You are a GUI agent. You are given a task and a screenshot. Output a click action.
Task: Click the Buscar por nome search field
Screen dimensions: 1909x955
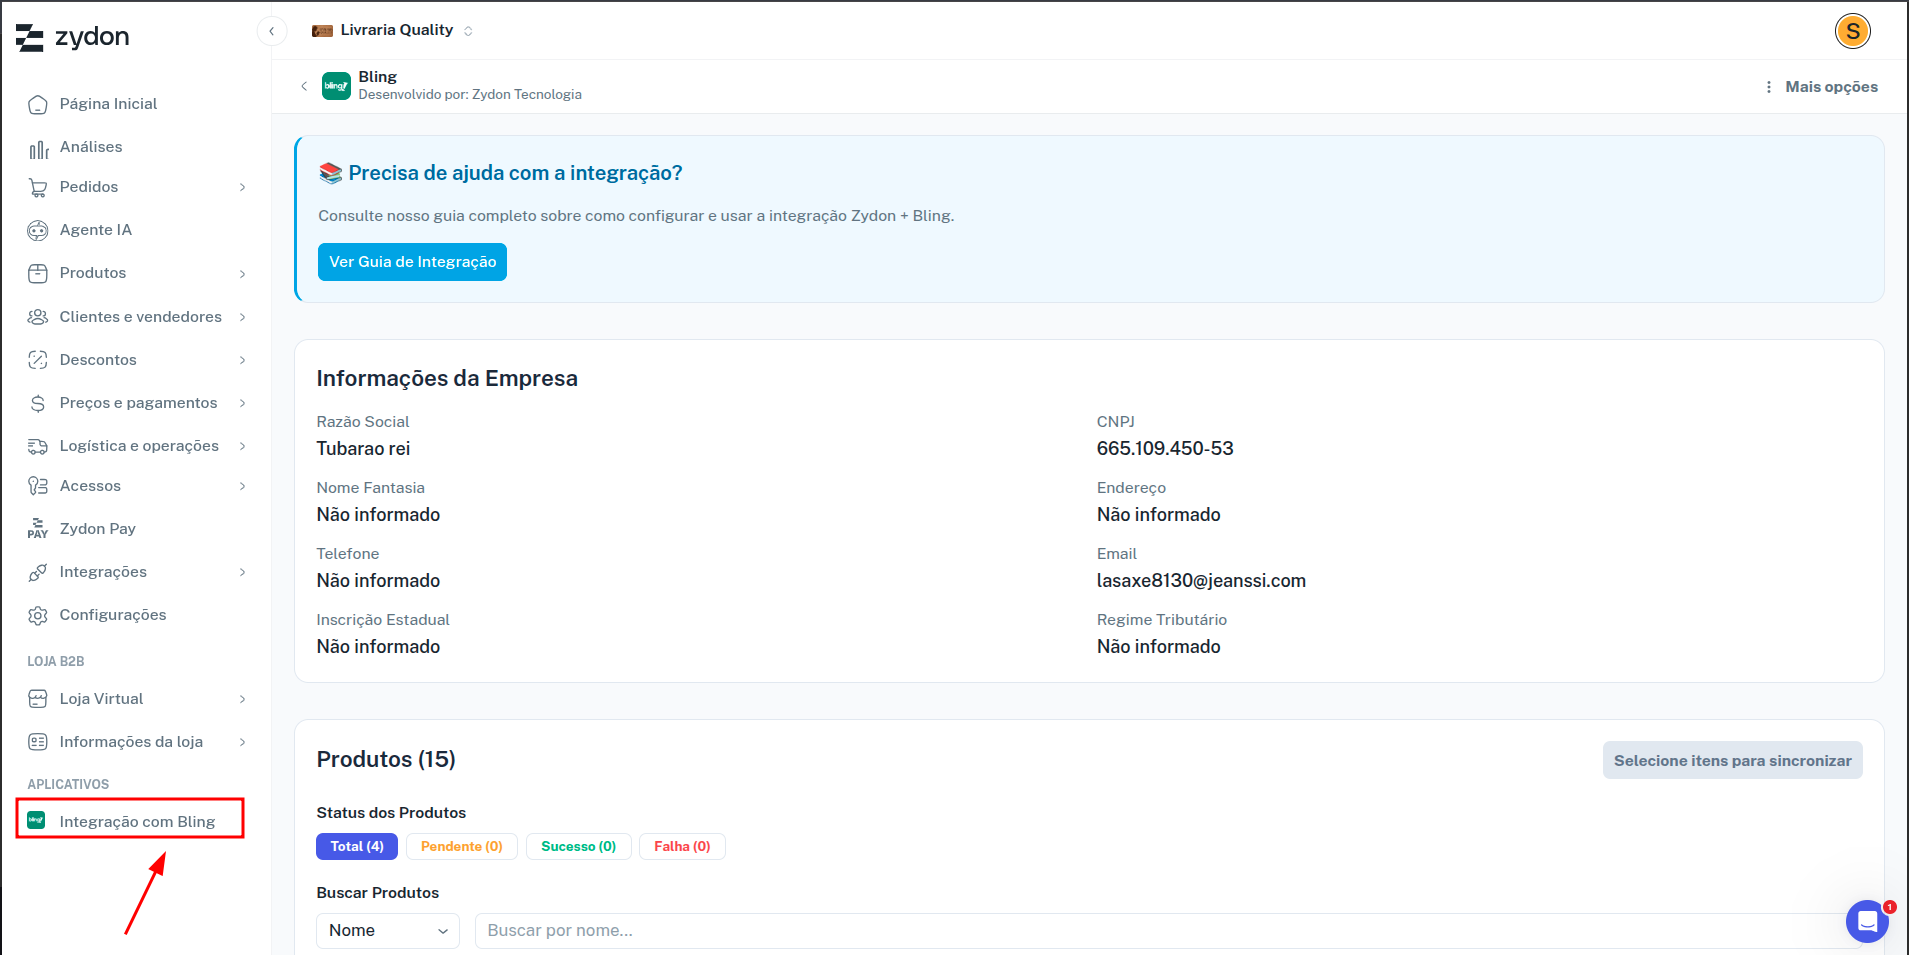click(x=1168, y=931)
